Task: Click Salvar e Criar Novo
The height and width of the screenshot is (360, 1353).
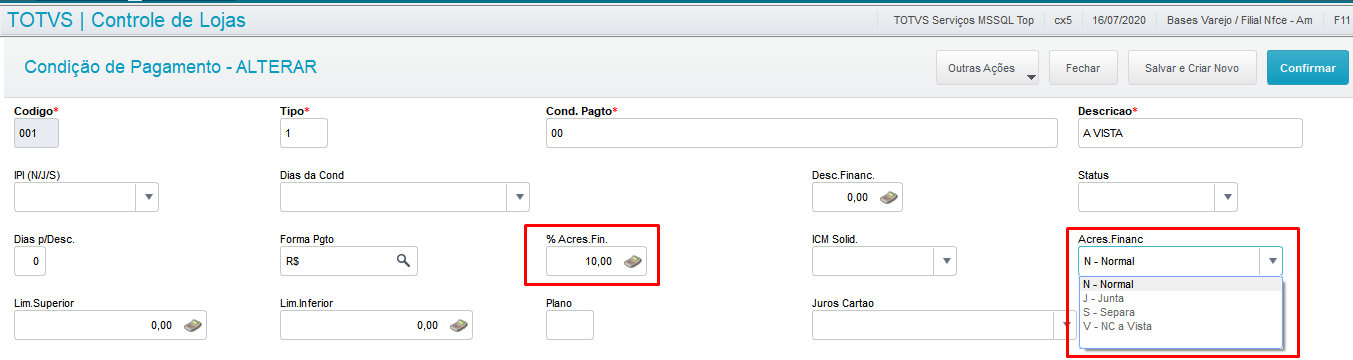Action: point(1192,68)
